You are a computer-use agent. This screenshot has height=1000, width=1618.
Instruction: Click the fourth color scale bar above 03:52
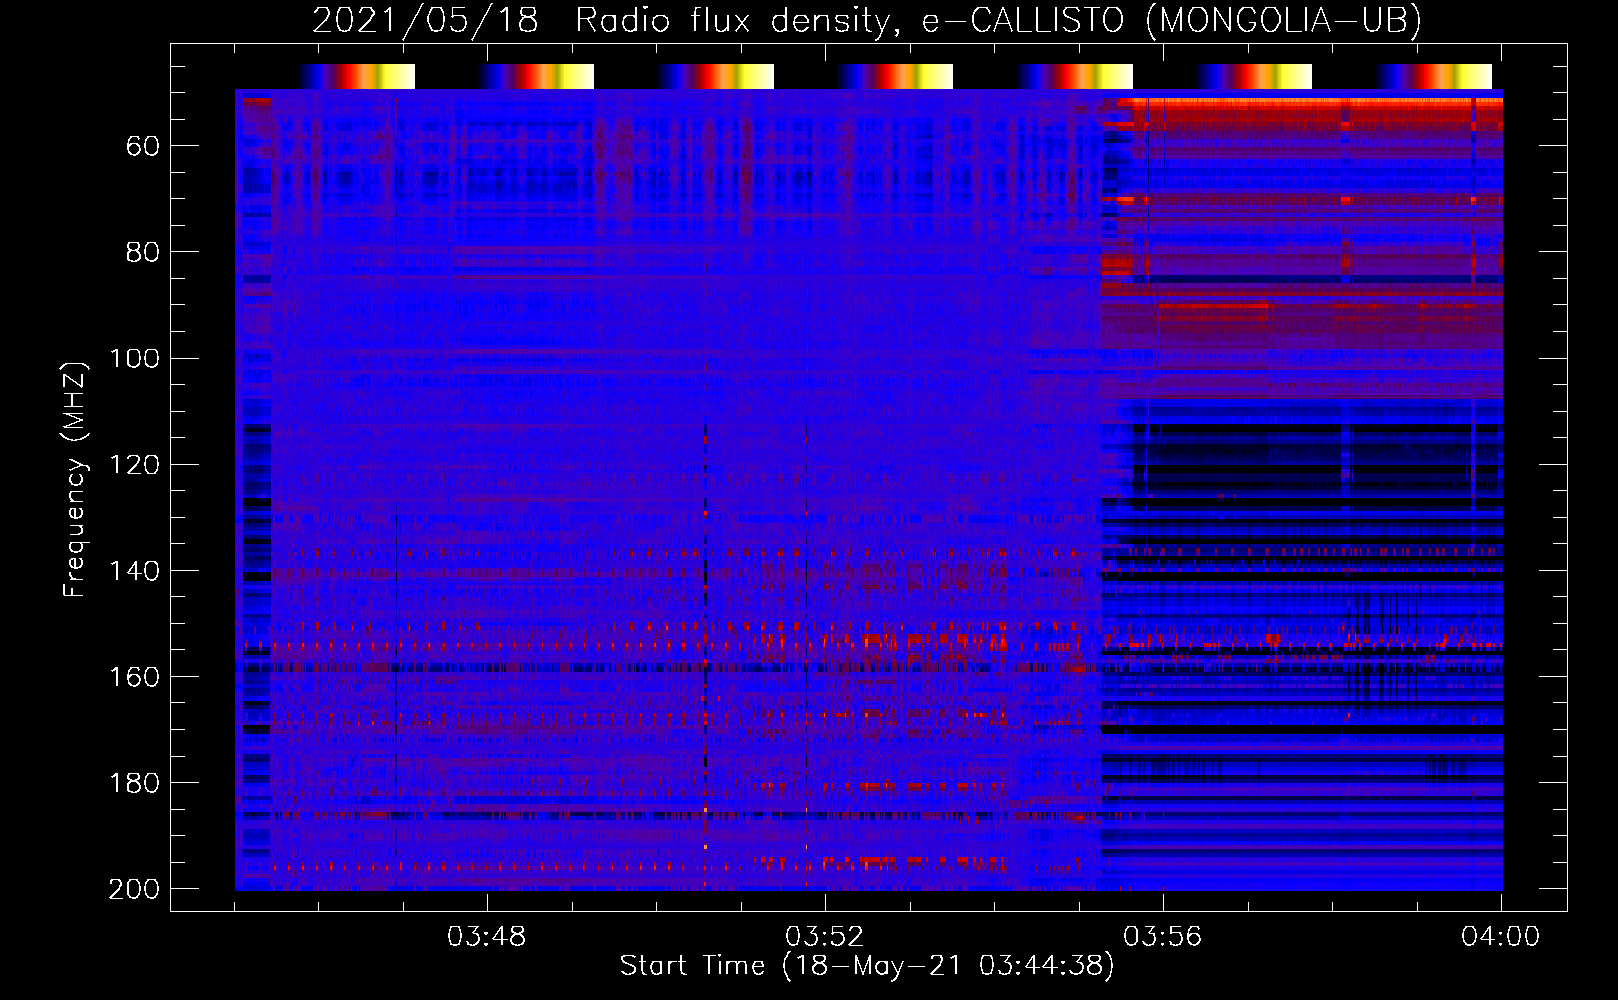click(x=895, y=76)
